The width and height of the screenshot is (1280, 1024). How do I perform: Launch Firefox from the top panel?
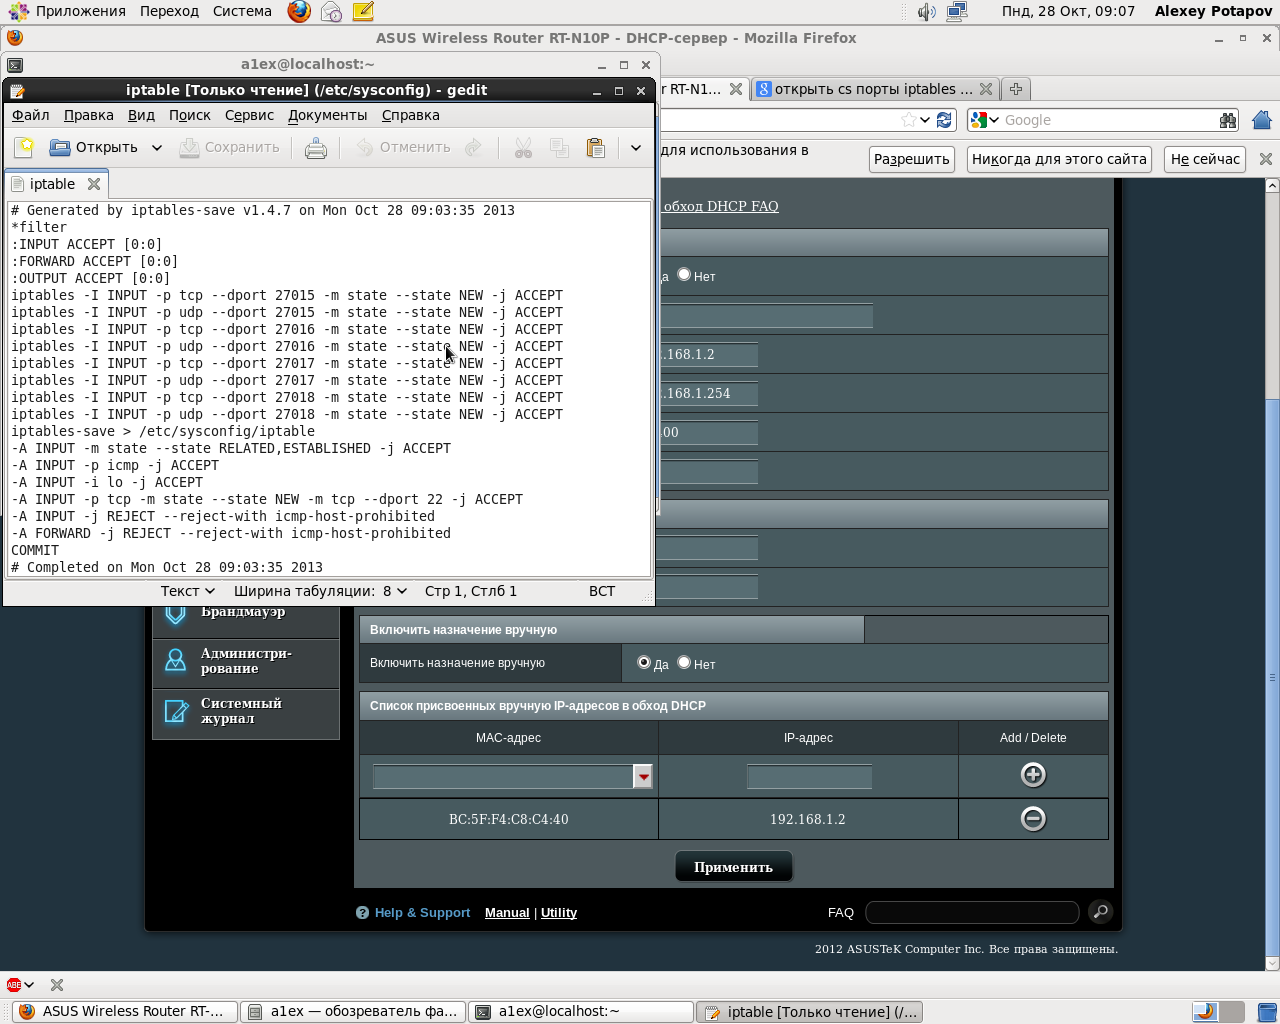pos(299,11)
